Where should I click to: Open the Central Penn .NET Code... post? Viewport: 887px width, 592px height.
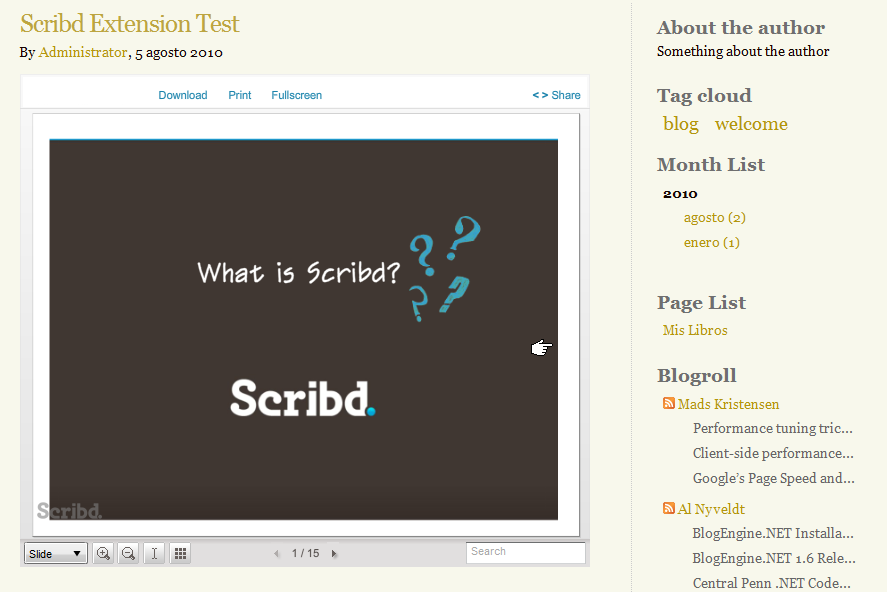click(772, 583)
